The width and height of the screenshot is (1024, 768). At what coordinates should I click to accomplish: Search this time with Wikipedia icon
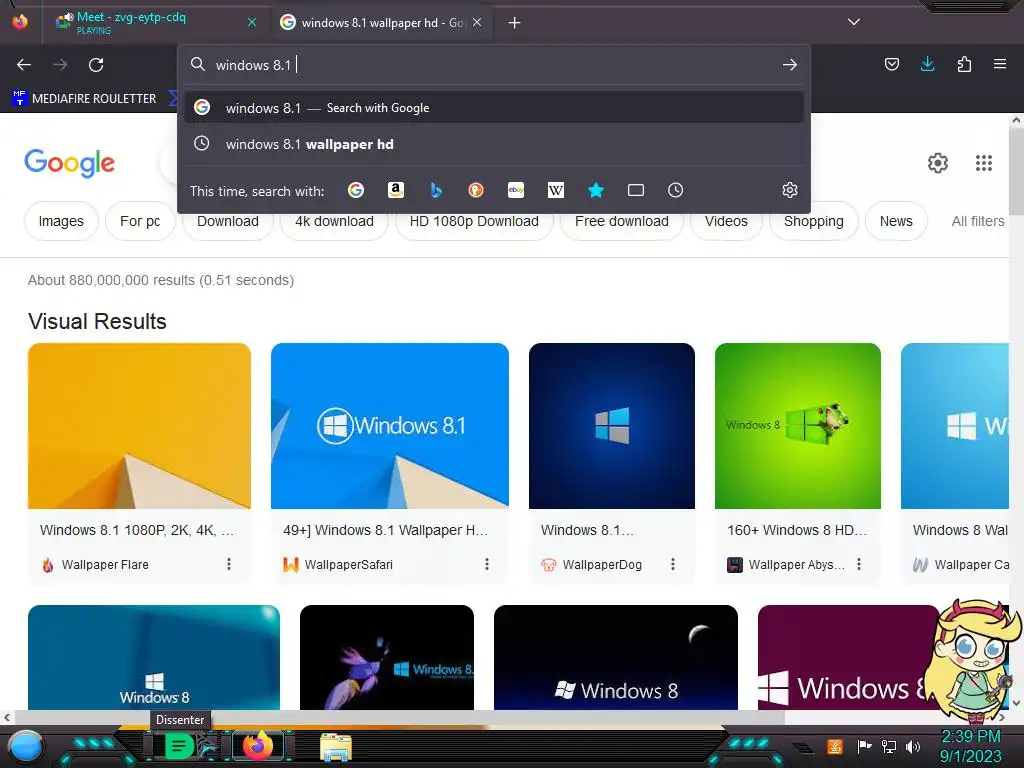(556, 190)
